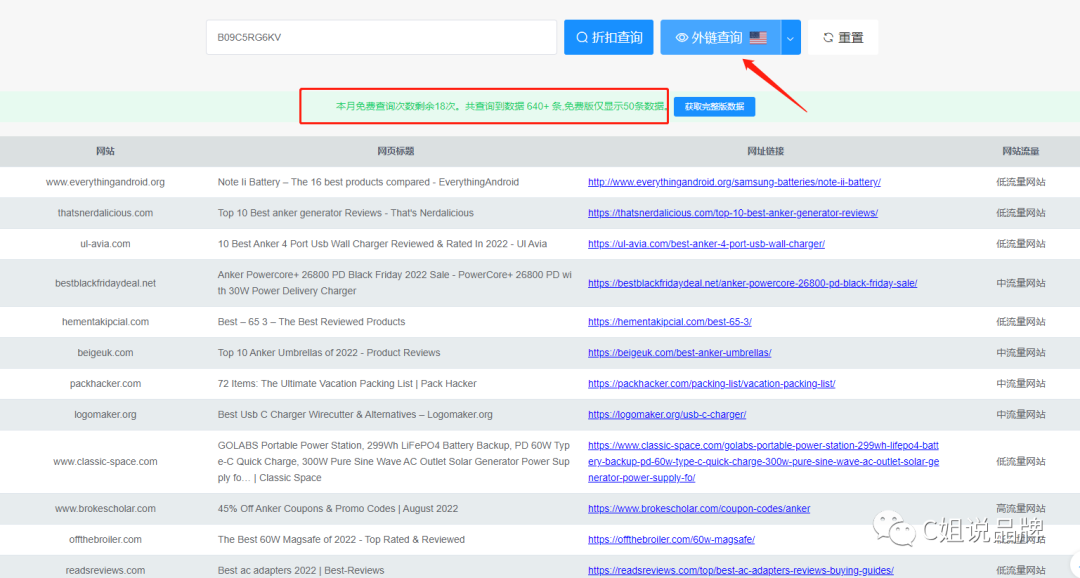Click the www.everythingandroid.org site cell
Viewport: 1080px width, 578px height.
pyautogui.click(x=105, y=182)
